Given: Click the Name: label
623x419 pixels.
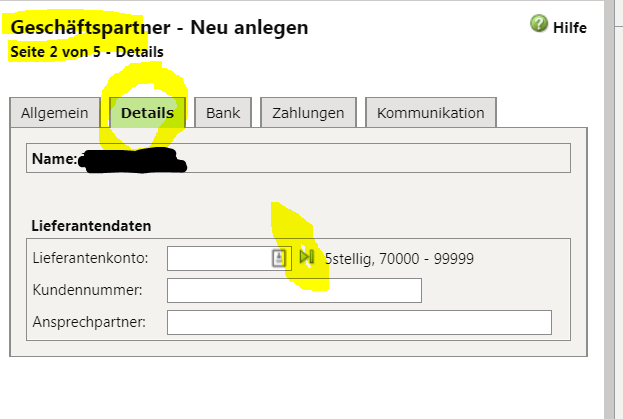Looking at the screenshot, I should pos(54,158).
